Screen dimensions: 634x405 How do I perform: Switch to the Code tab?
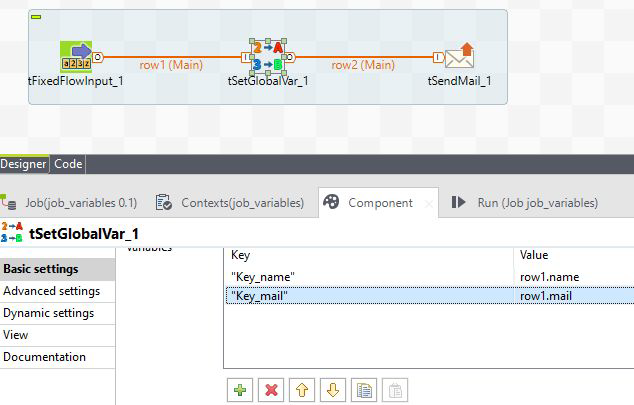coord(68,164)
